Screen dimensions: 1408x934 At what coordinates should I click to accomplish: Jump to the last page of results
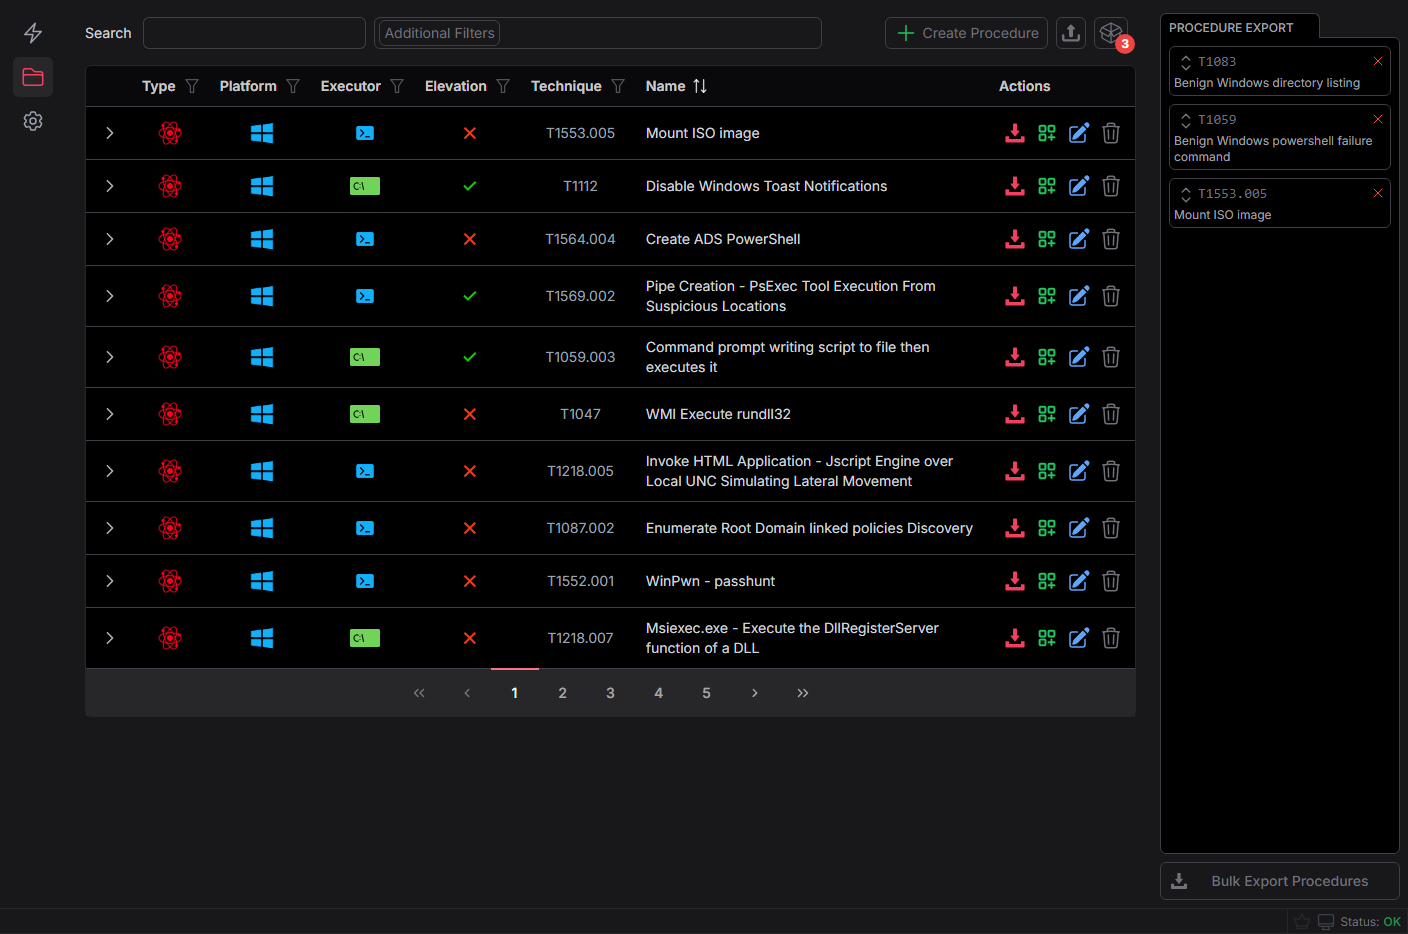802,693
